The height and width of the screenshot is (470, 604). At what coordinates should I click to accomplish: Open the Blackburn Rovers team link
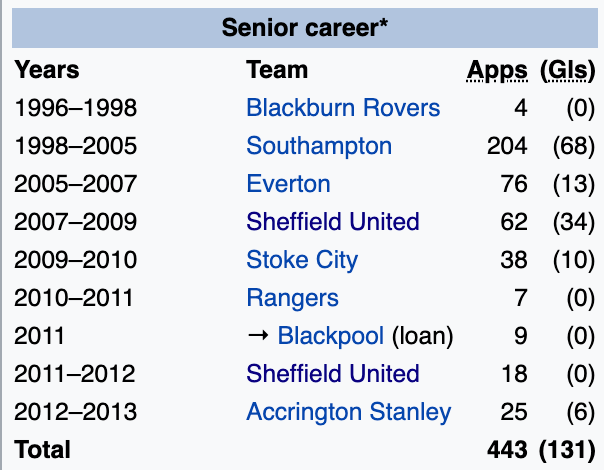click(343, 108)
